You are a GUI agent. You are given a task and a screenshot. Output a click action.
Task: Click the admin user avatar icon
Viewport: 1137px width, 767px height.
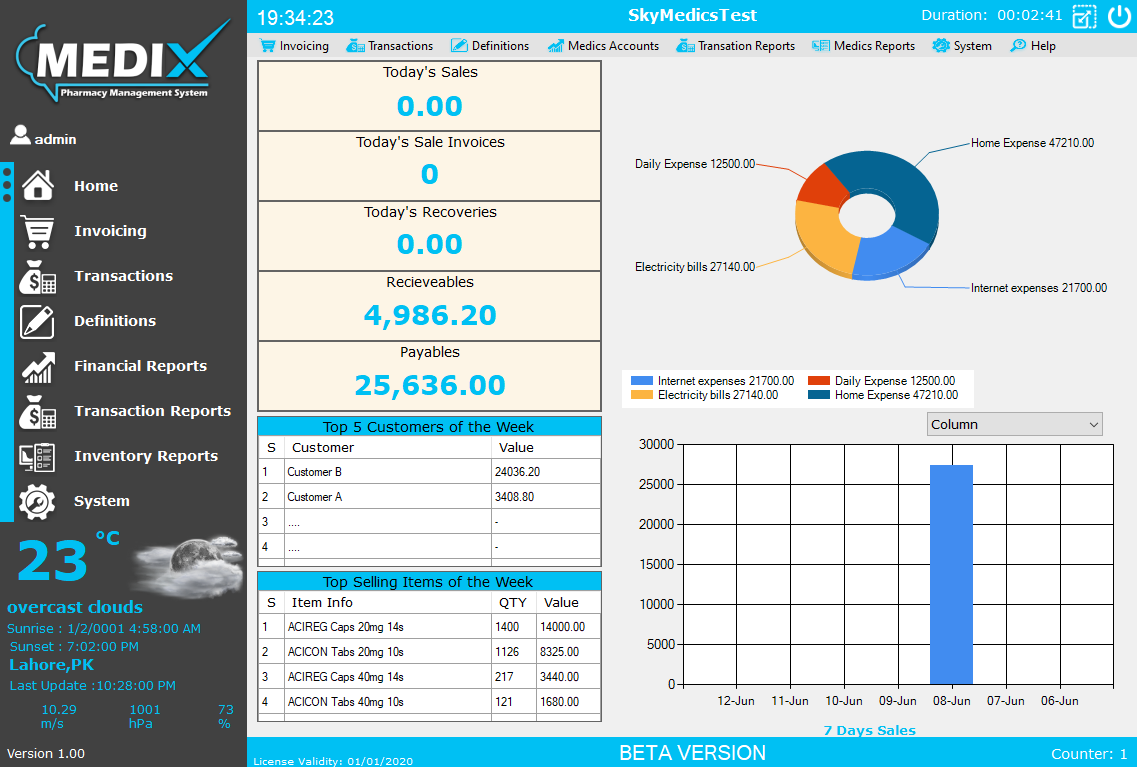20,135
